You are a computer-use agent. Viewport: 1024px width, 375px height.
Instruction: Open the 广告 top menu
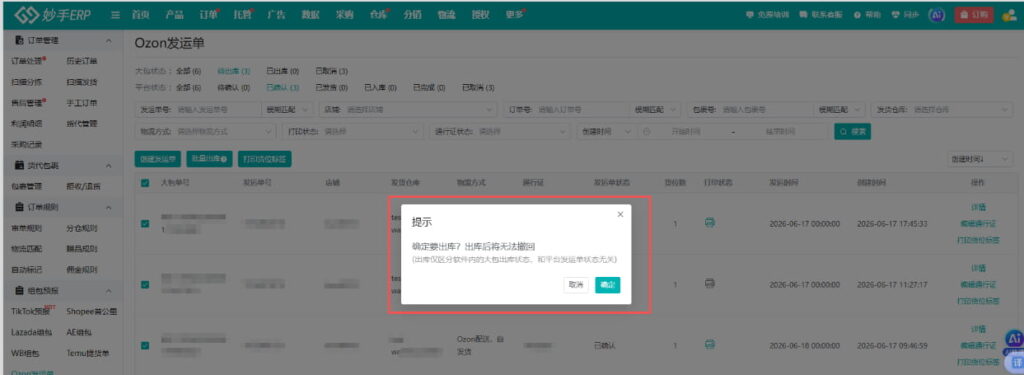click(276, 15)
